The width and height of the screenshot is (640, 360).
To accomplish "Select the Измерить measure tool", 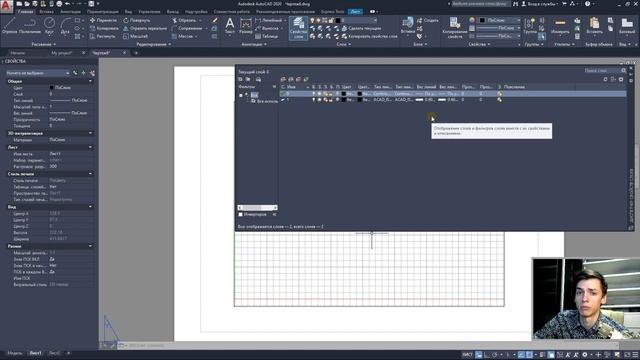I will 560,26.
